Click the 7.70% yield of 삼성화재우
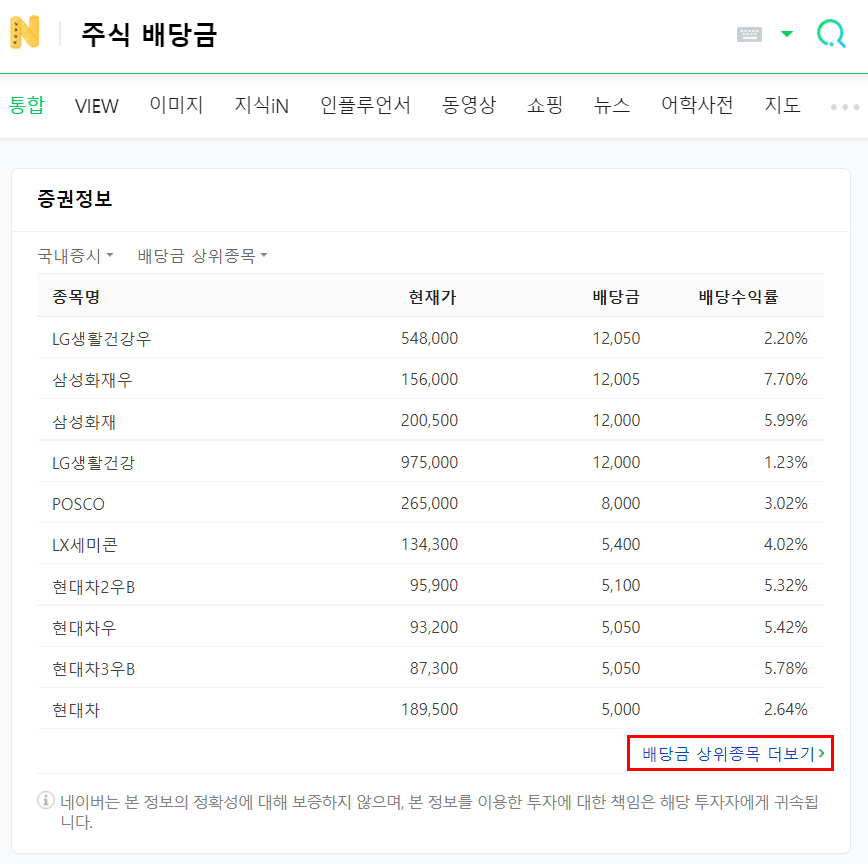This screenshot has width=868, height=864. (786, 379)
